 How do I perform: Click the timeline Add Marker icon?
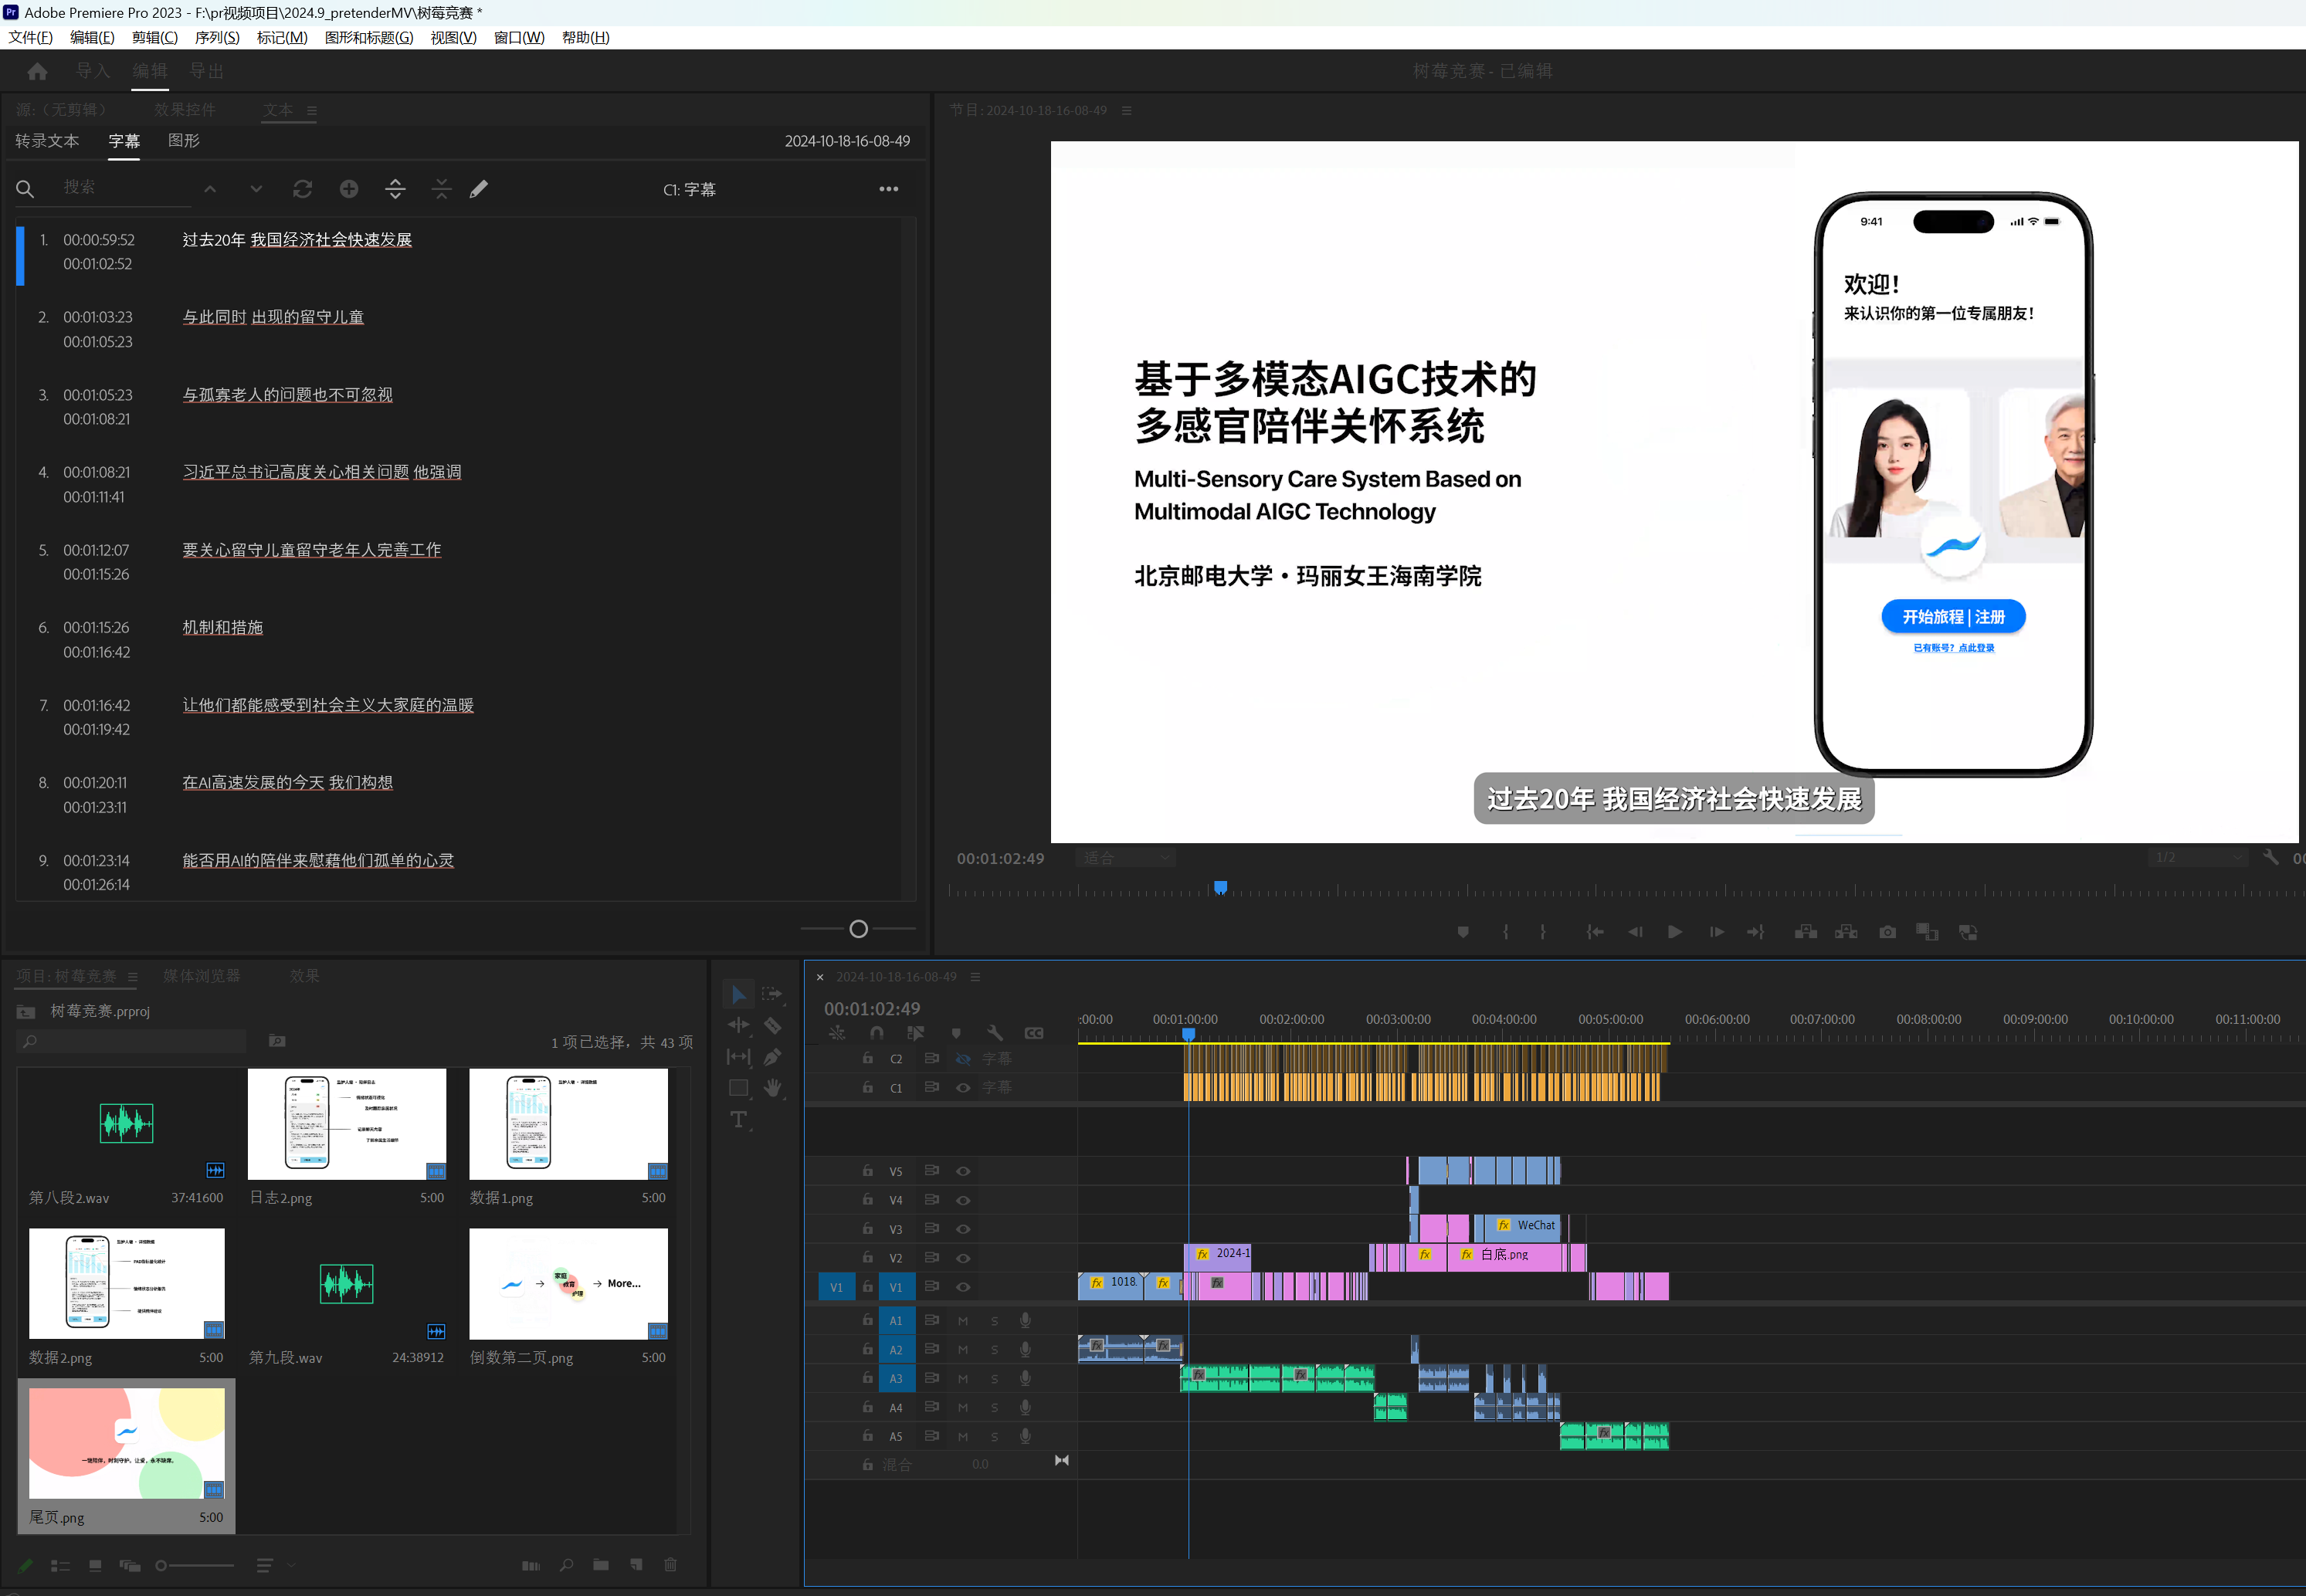coord(956,1033)
